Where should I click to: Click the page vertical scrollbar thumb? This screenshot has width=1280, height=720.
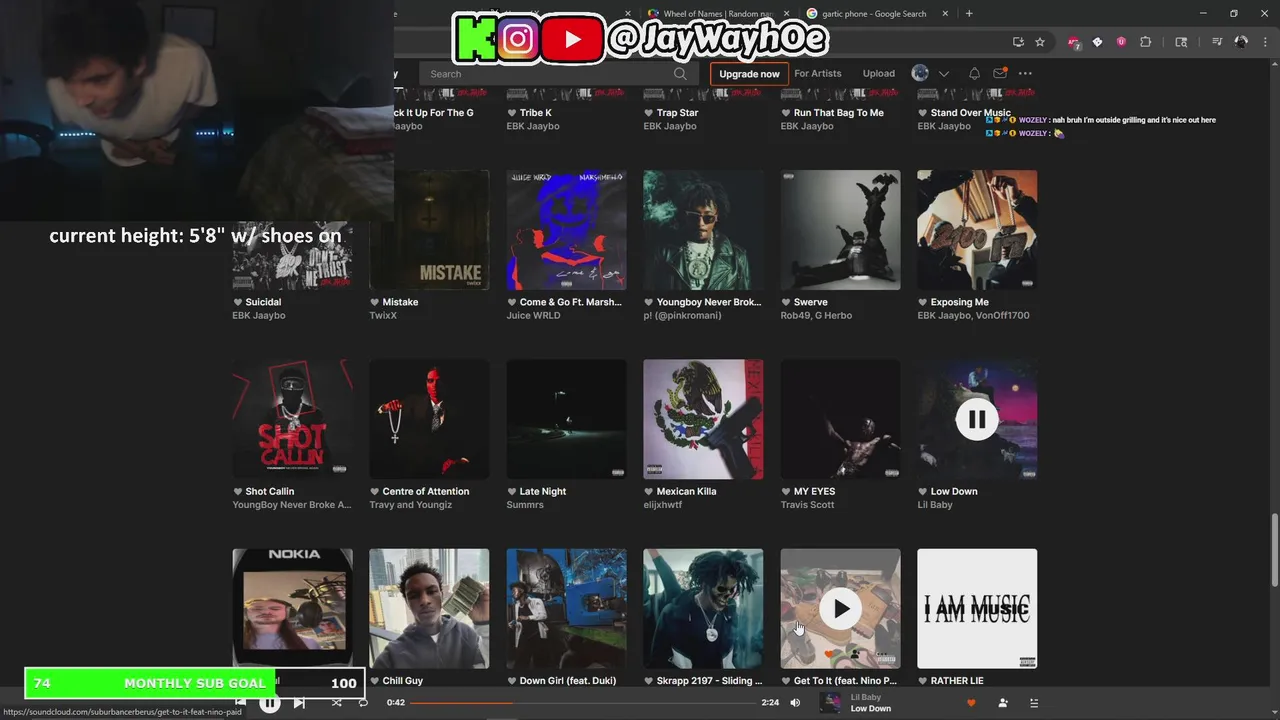point(1275,550)
